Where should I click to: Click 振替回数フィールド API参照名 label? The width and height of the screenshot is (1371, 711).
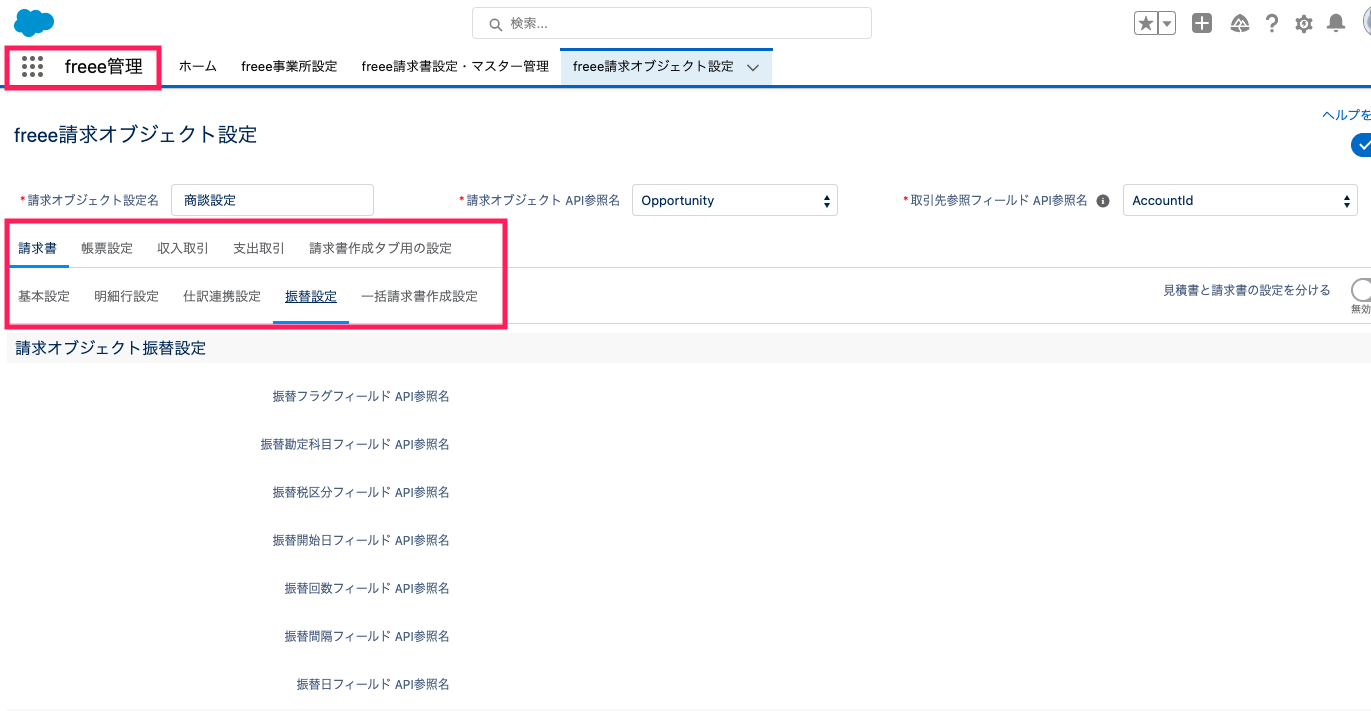[367, 588]
